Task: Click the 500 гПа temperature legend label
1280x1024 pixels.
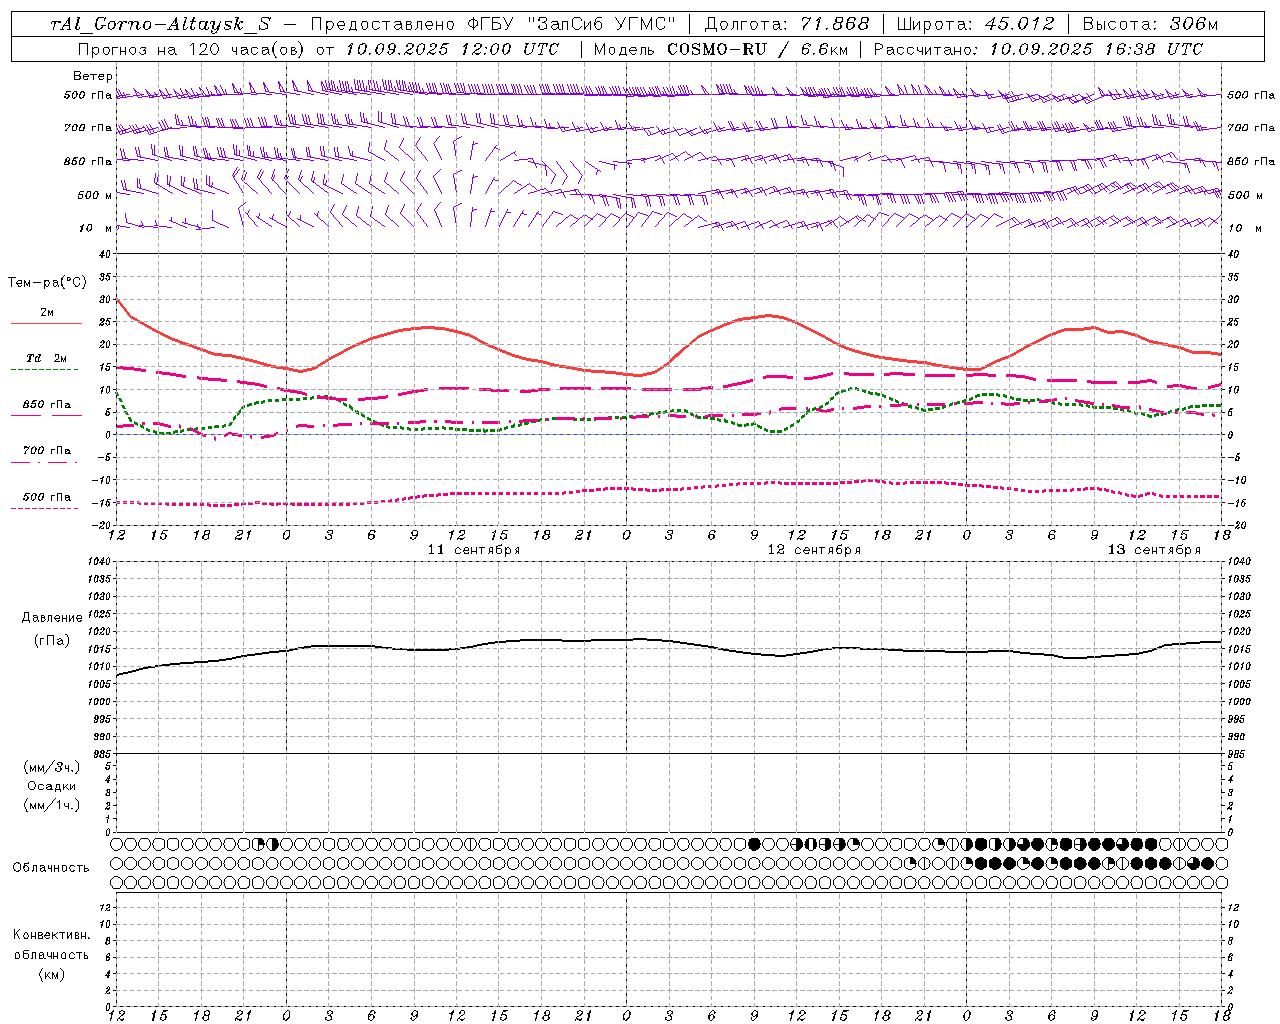Action: [47, 497]
